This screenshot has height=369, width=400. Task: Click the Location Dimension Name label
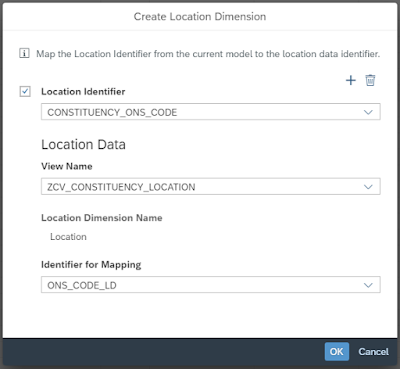click(102, 218)
